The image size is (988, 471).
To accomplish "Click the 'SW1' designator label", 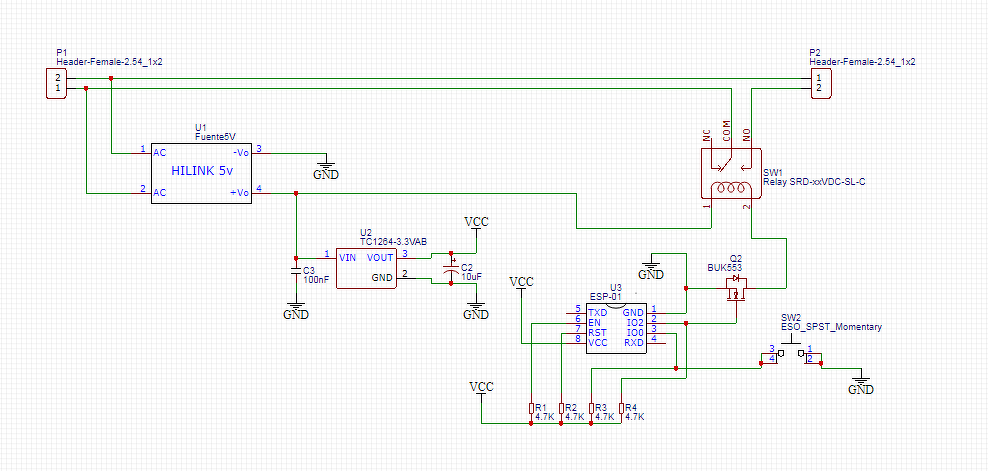I will pyautogui.click(x=772, y=173).
